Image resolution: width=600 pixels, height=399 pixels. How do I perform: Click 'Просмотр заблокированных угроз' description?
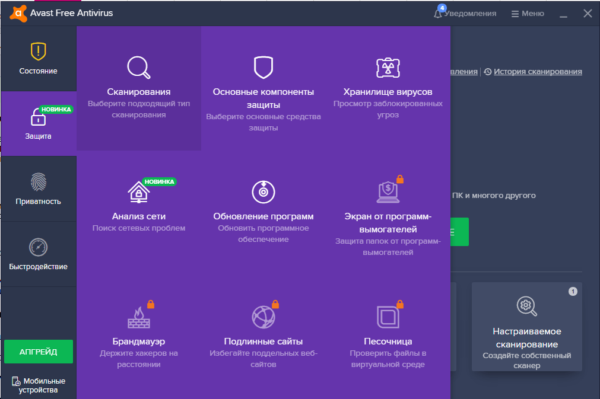388,109
